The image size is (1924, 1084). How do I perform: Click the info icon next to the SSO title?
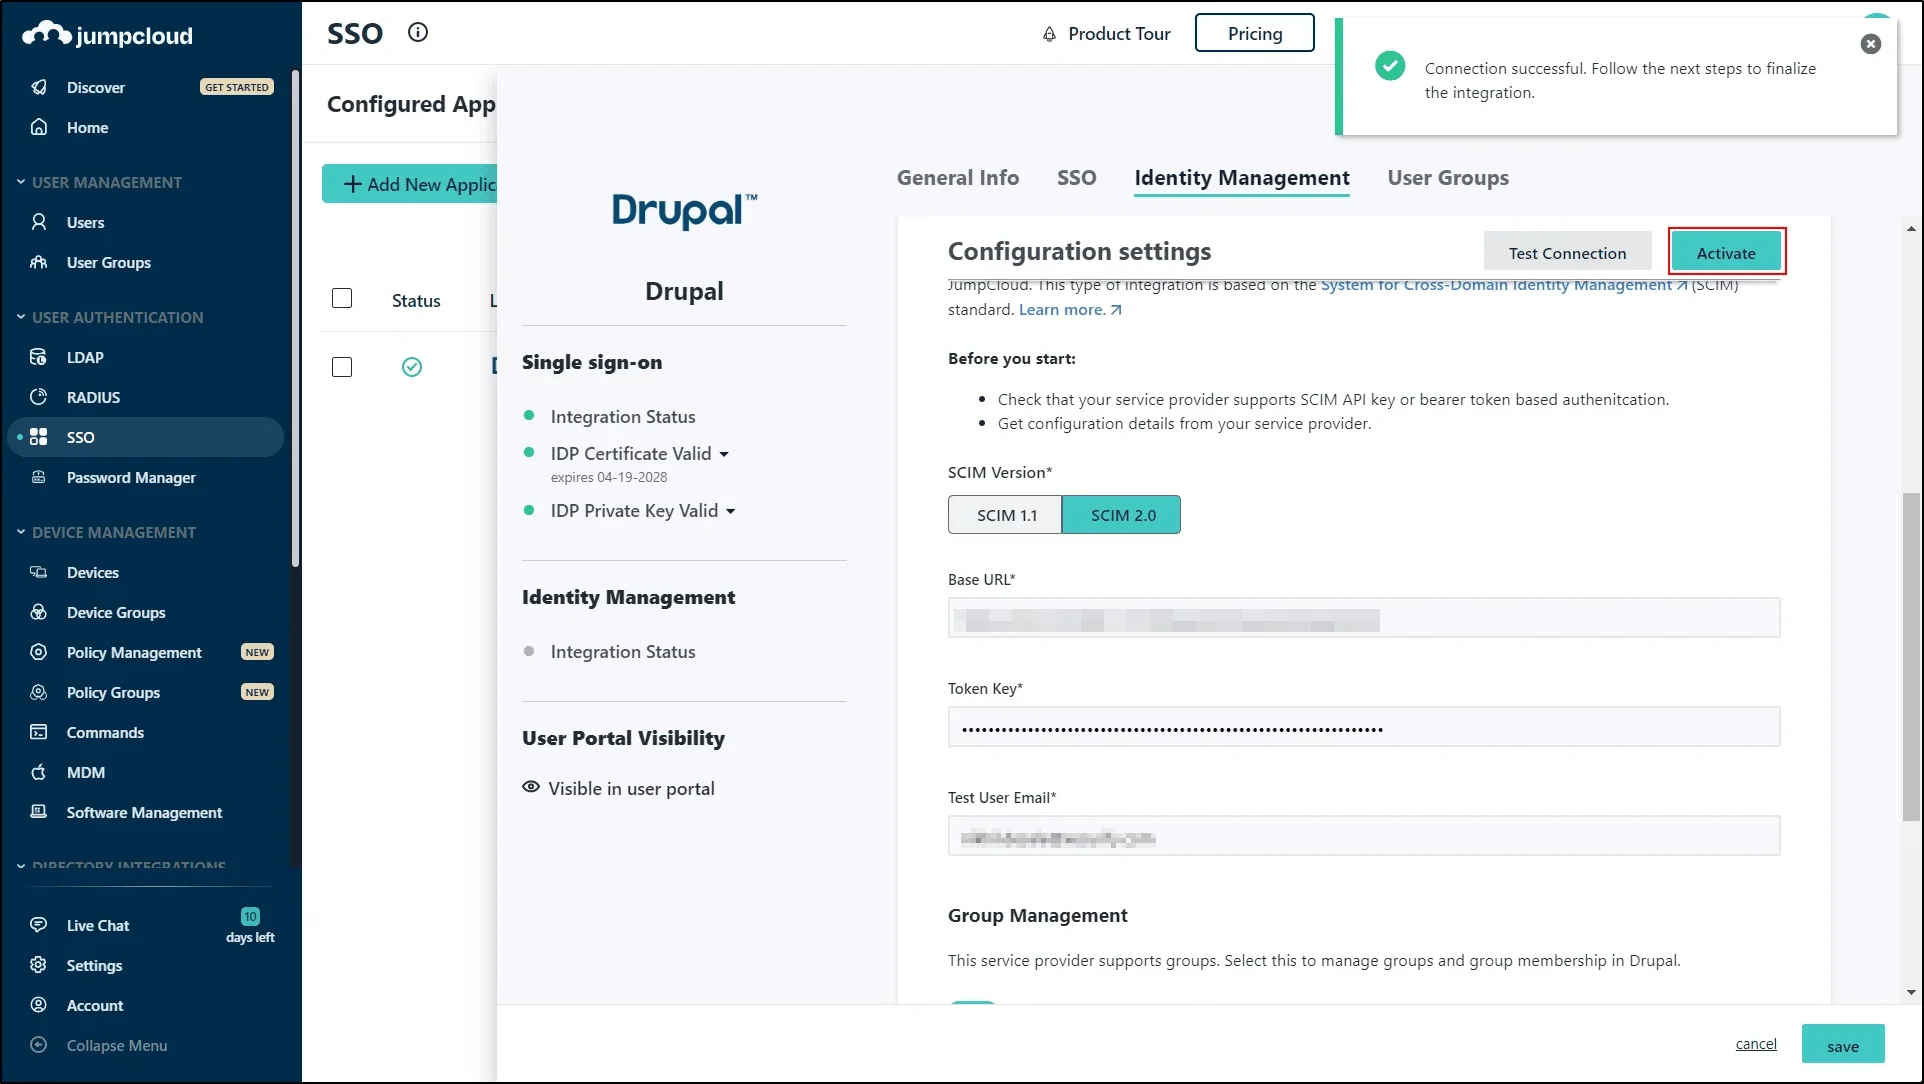point(418,32)
